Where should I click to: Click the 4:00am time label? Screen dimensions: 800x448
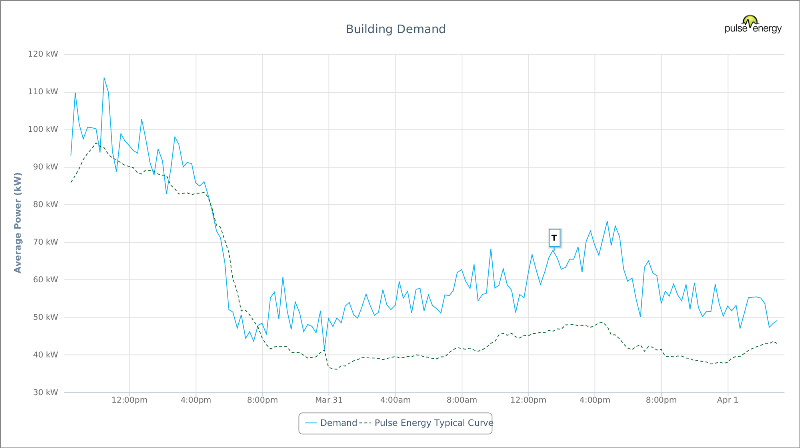pos(395,400)
